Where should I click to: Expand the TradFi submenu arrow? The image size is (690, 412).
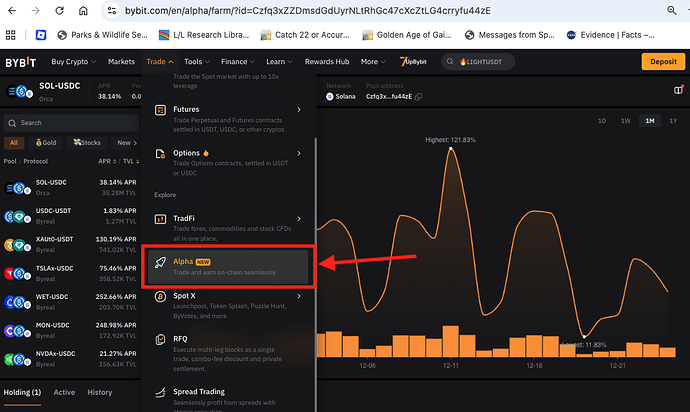pyautogui.click(x=299, y=219)
